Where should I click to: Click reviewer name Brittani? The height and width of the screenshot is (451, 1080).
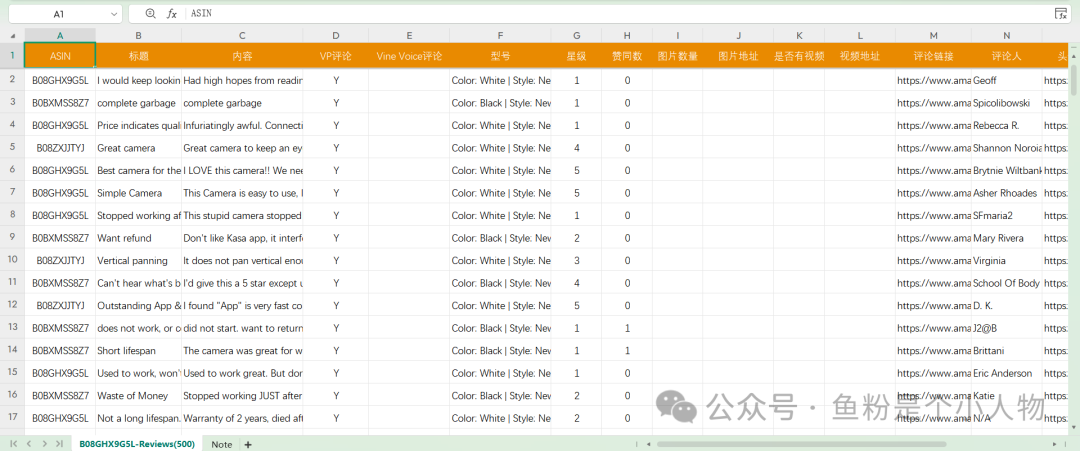coord(990,350)
